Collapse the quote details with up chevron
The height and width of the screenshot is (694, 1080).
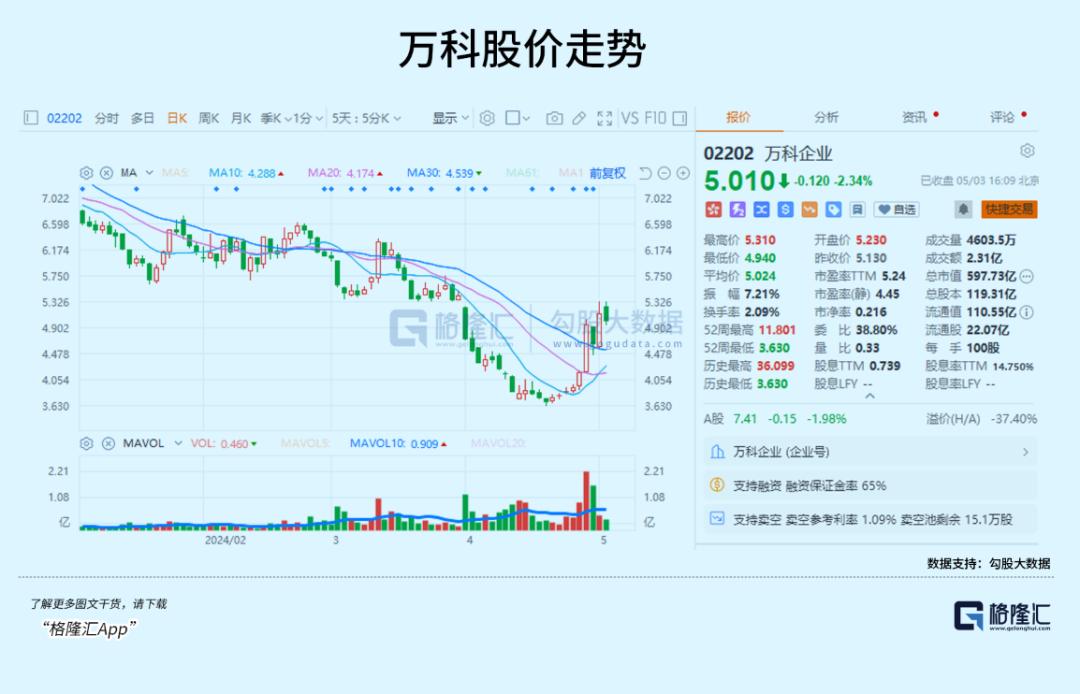coord(870,397)
